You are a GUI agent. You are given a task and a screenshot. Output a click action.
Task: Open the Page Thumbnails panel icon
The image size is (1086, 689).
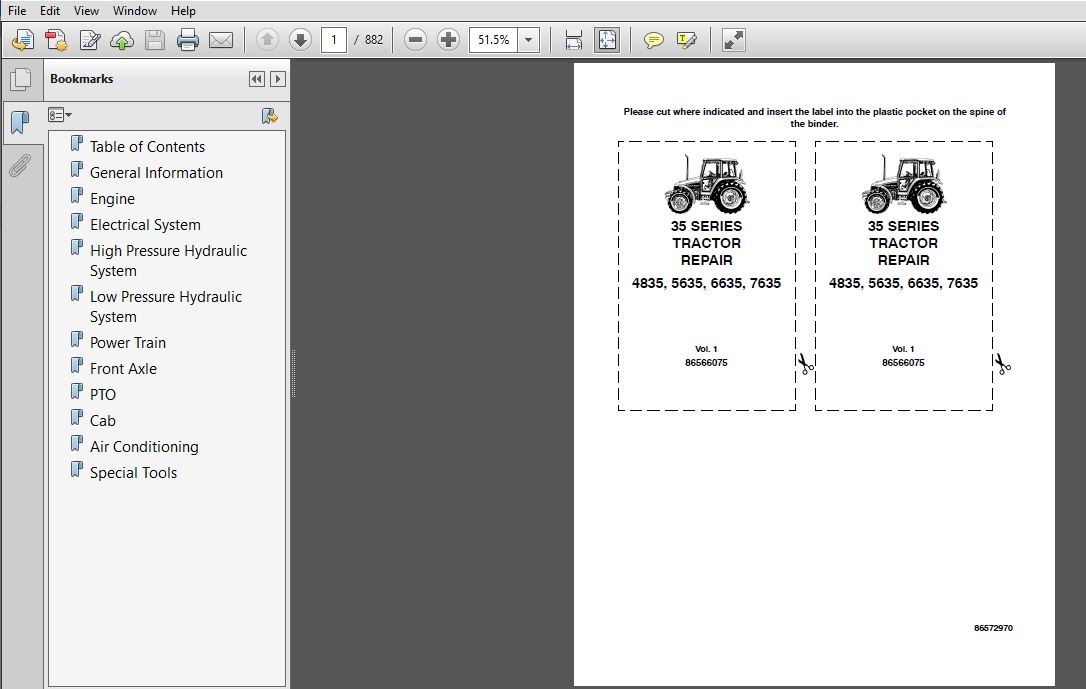21,79
